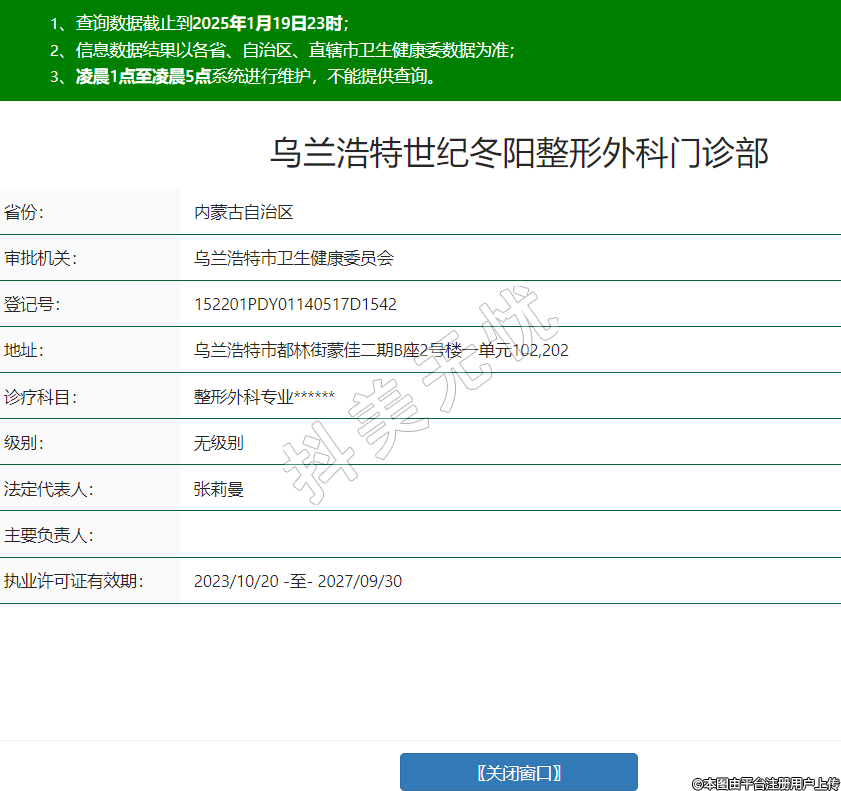Viewport: 841px width, 791px height.
Task: Click the 无级别 value
Action: click(218, 443)
